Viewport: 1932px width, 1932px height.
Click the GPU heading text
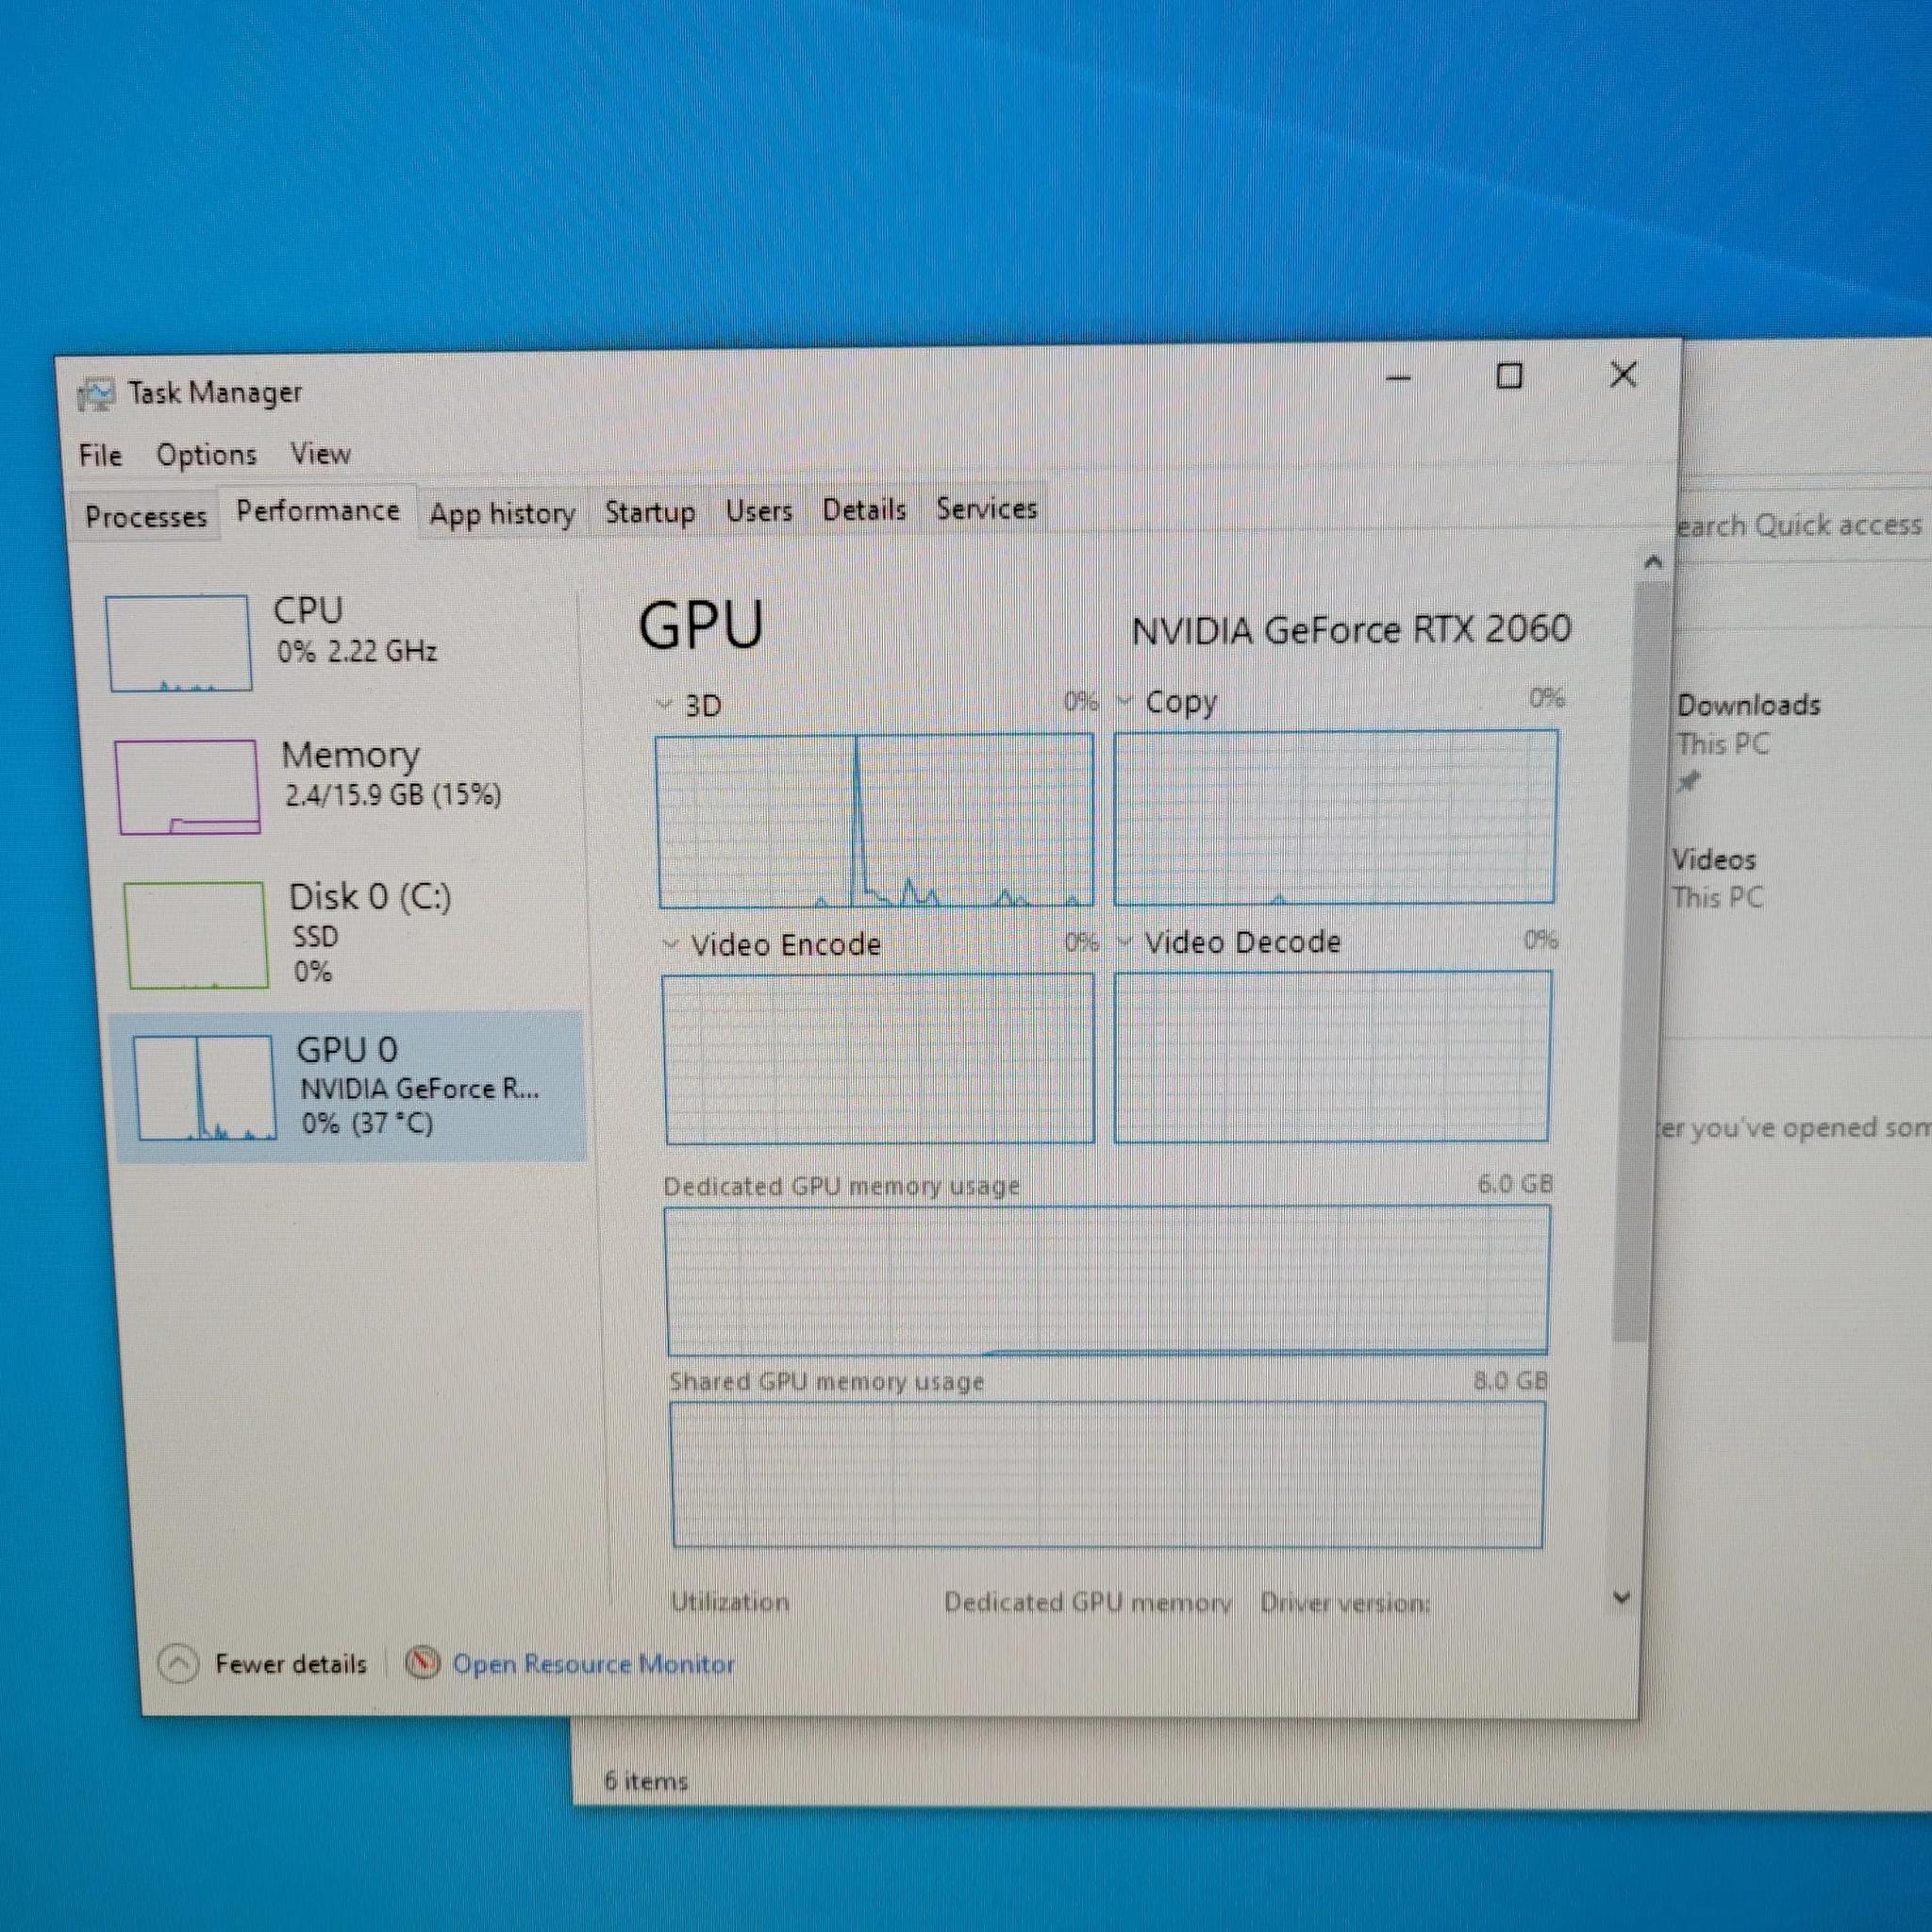(x=701, y=626)
